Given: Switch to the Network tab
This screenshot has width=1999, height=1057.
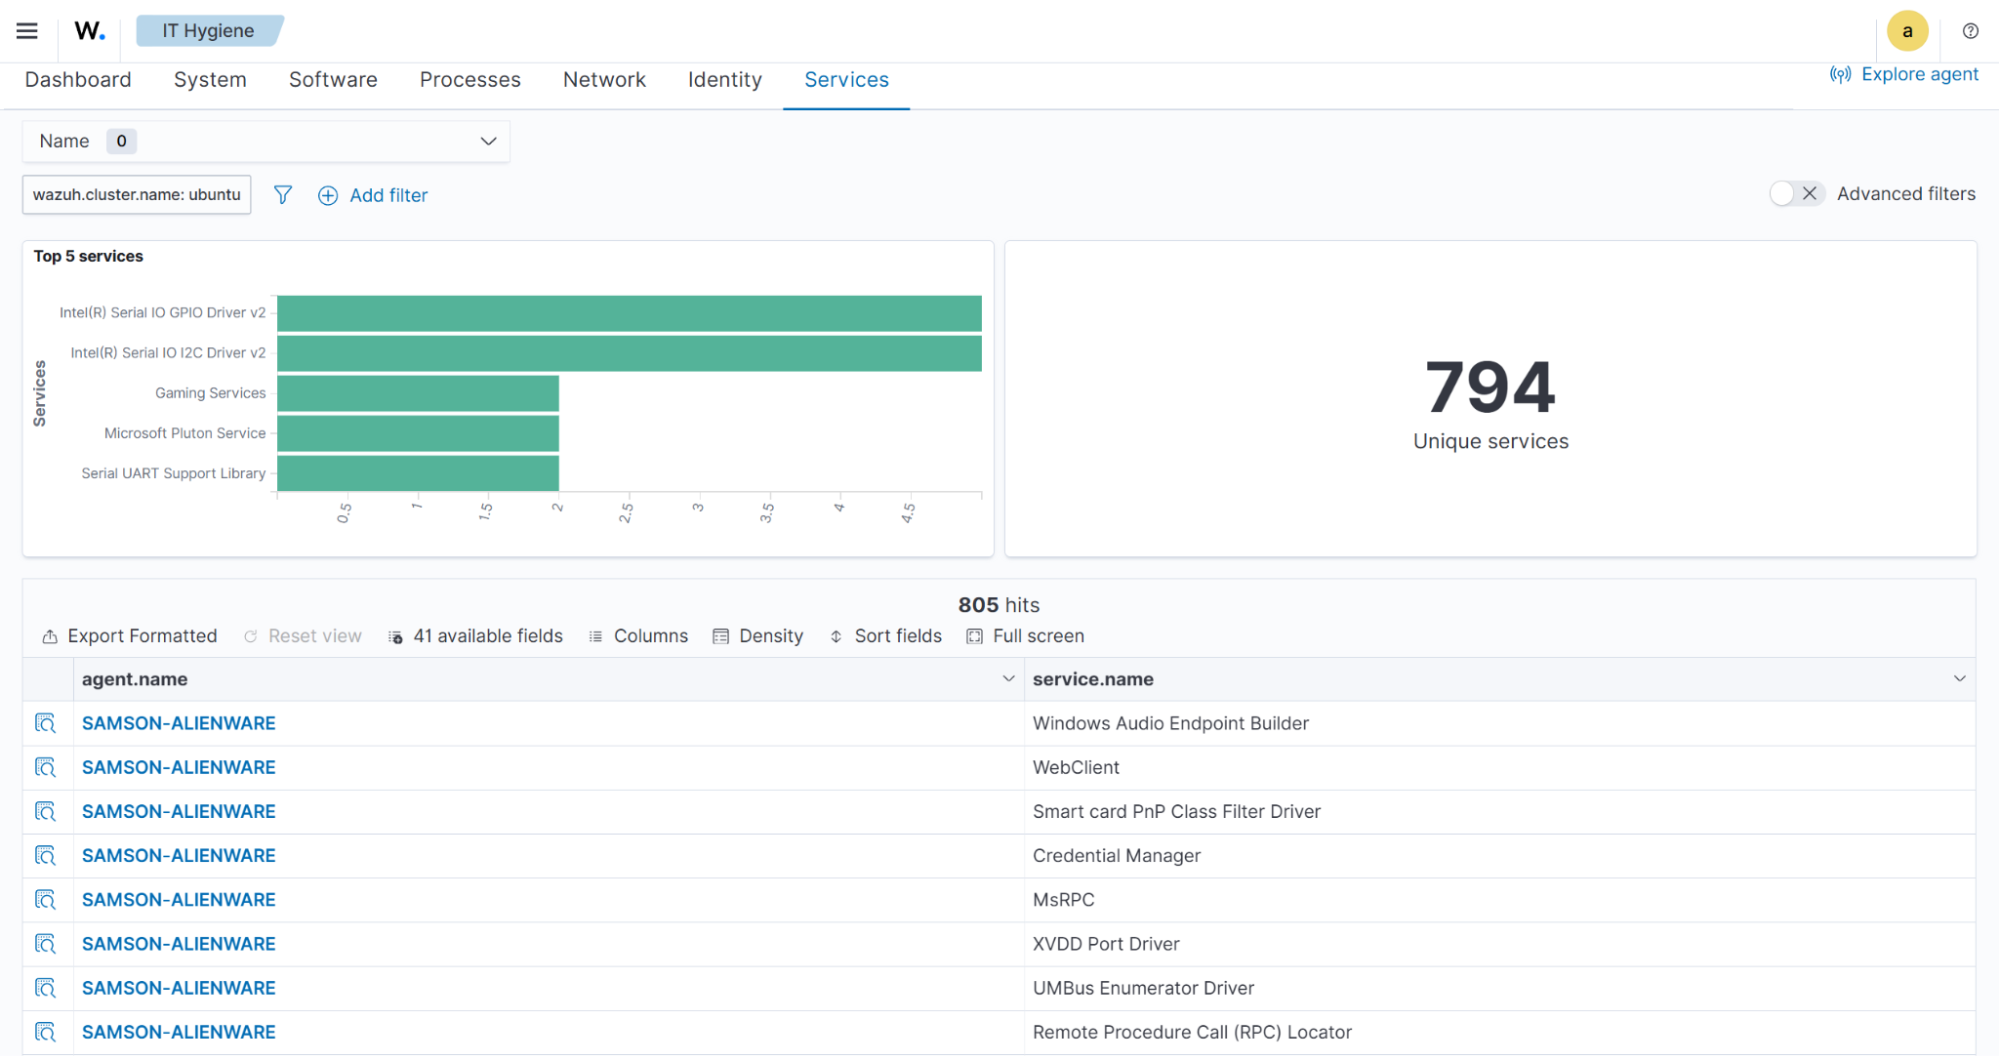Looking at the screenshot, I should click(604, 79).
